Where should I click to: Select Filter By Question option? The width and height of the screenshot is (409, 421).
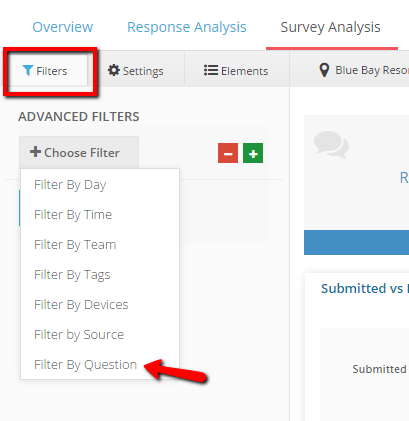point(86,364)
